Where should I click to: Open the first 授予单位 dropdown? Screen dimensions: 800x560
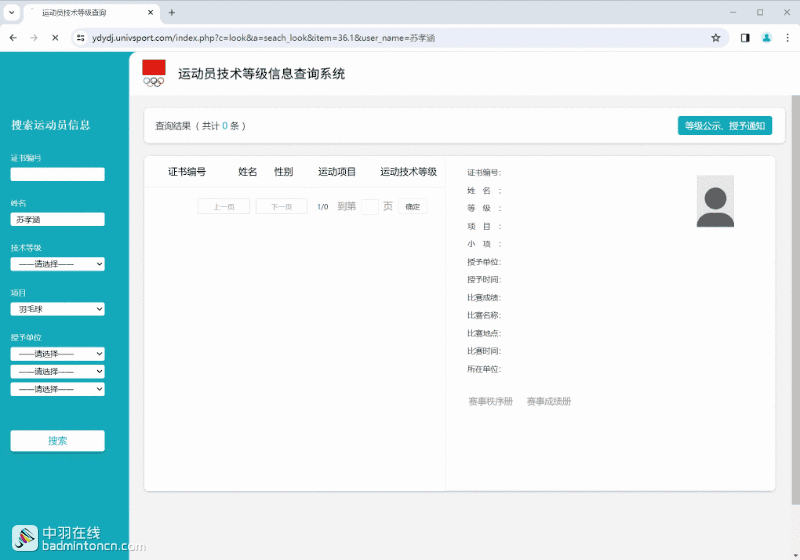tap(58, 354)
